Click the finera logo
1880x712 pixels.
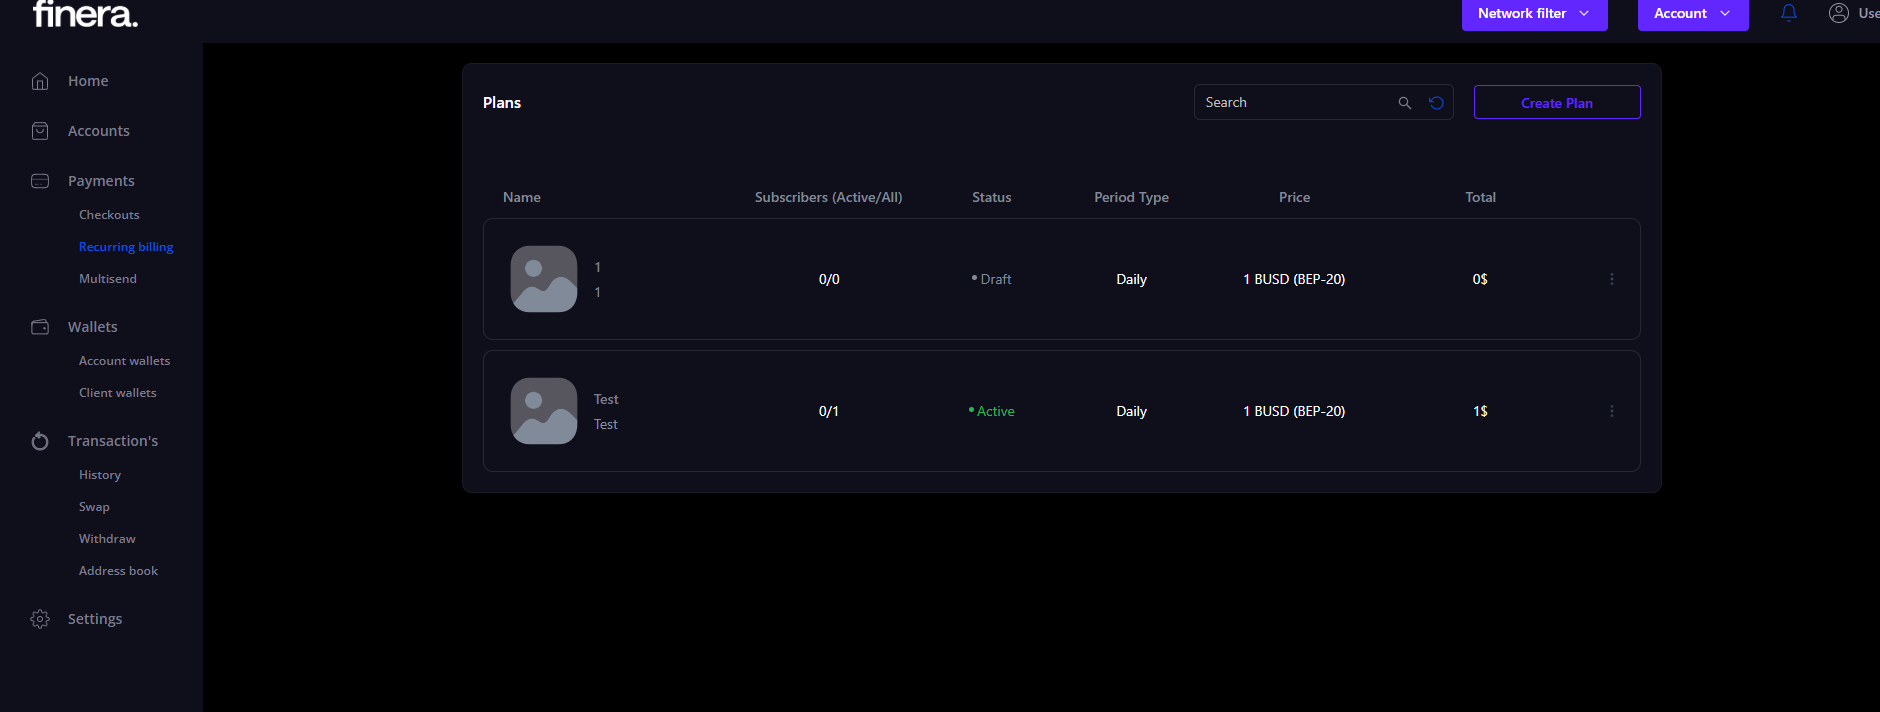coord(85,14)
